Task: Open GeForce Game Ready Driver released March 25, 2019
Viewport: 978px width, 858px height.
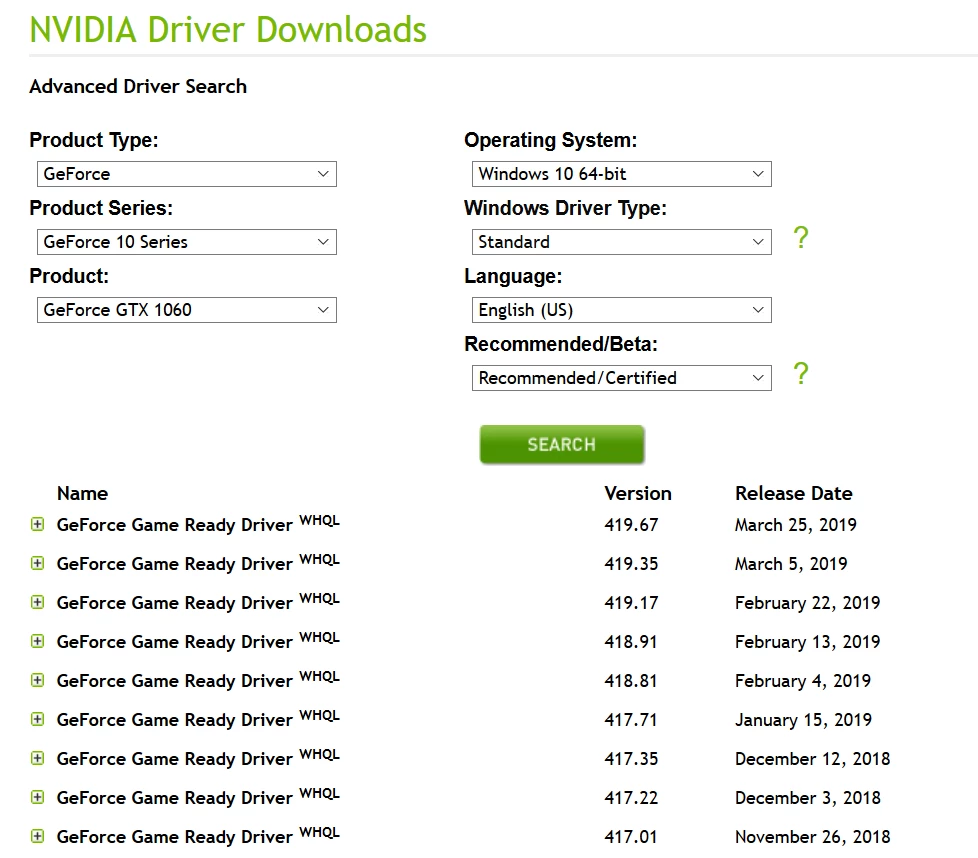Action: point(198,524)
